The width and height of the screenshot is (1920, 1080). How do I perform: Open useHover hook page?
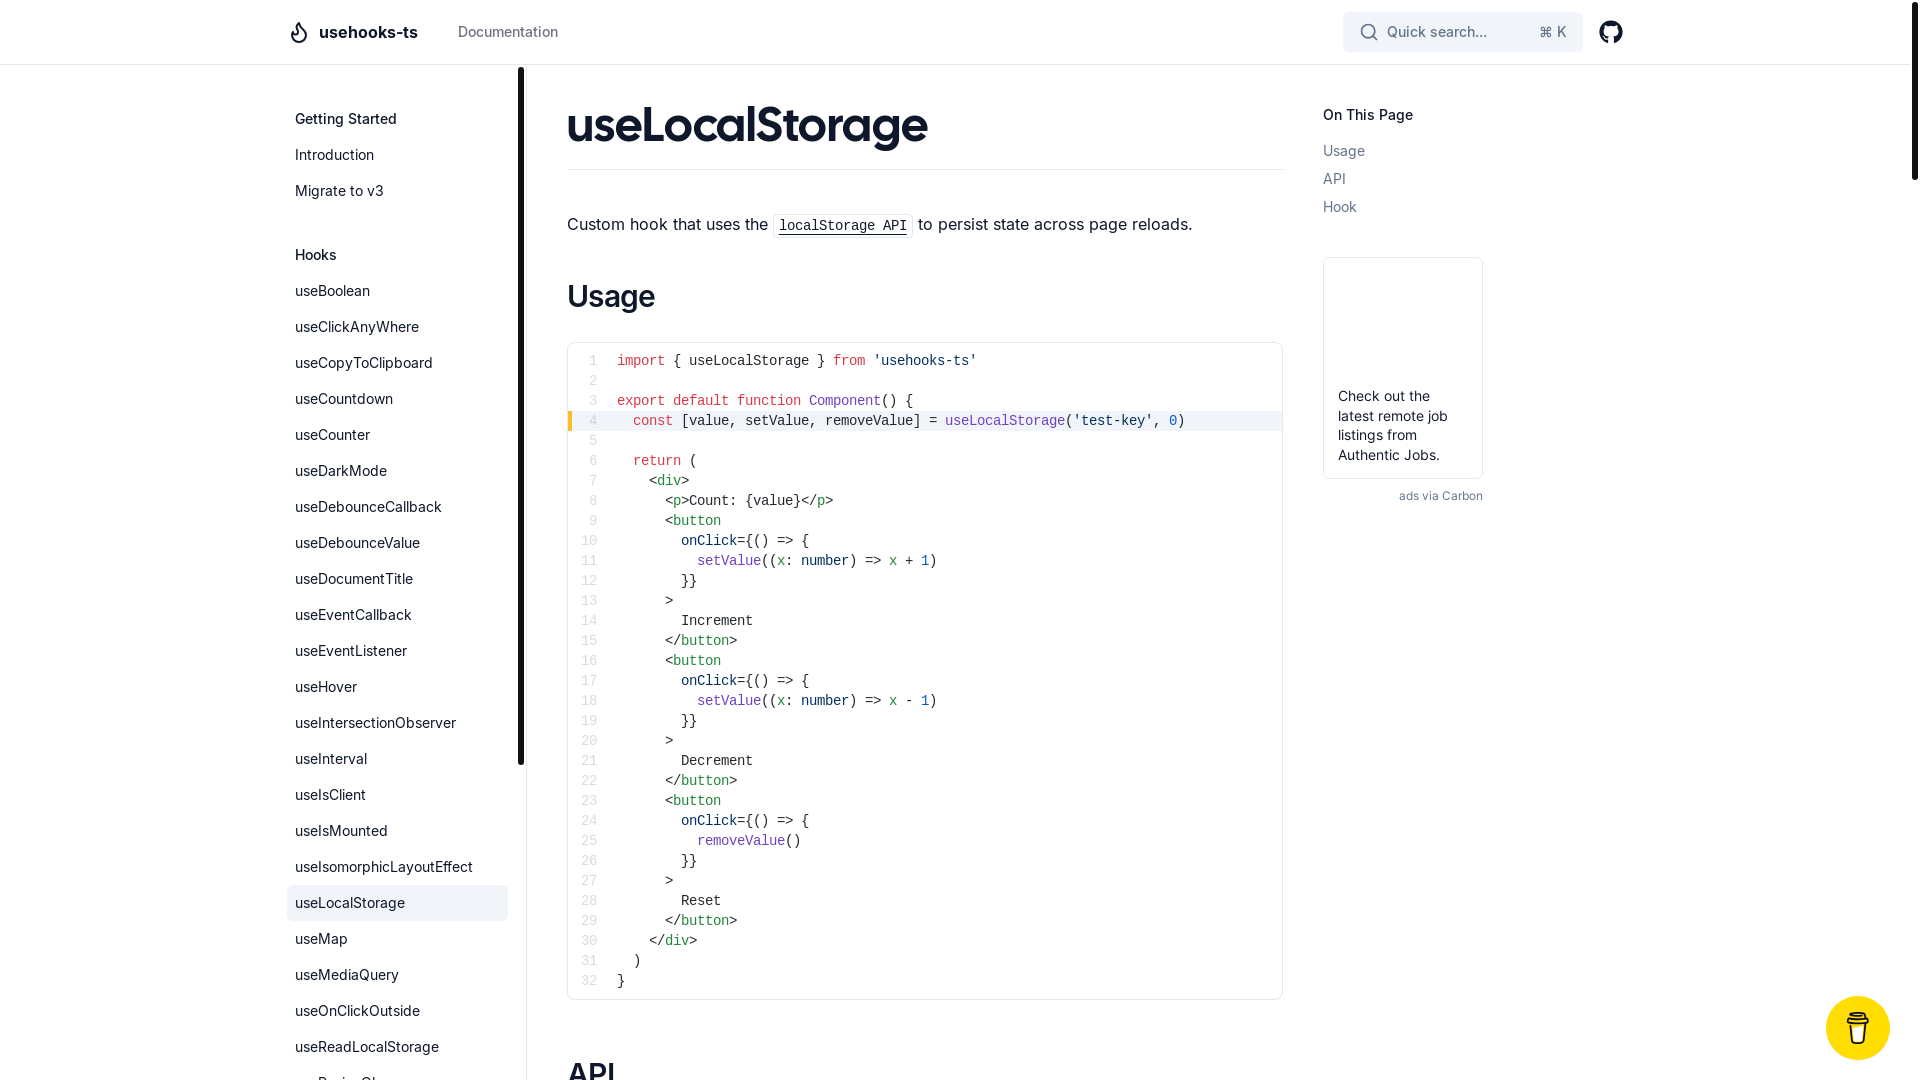pyautogui.click(x=397, y=687)
